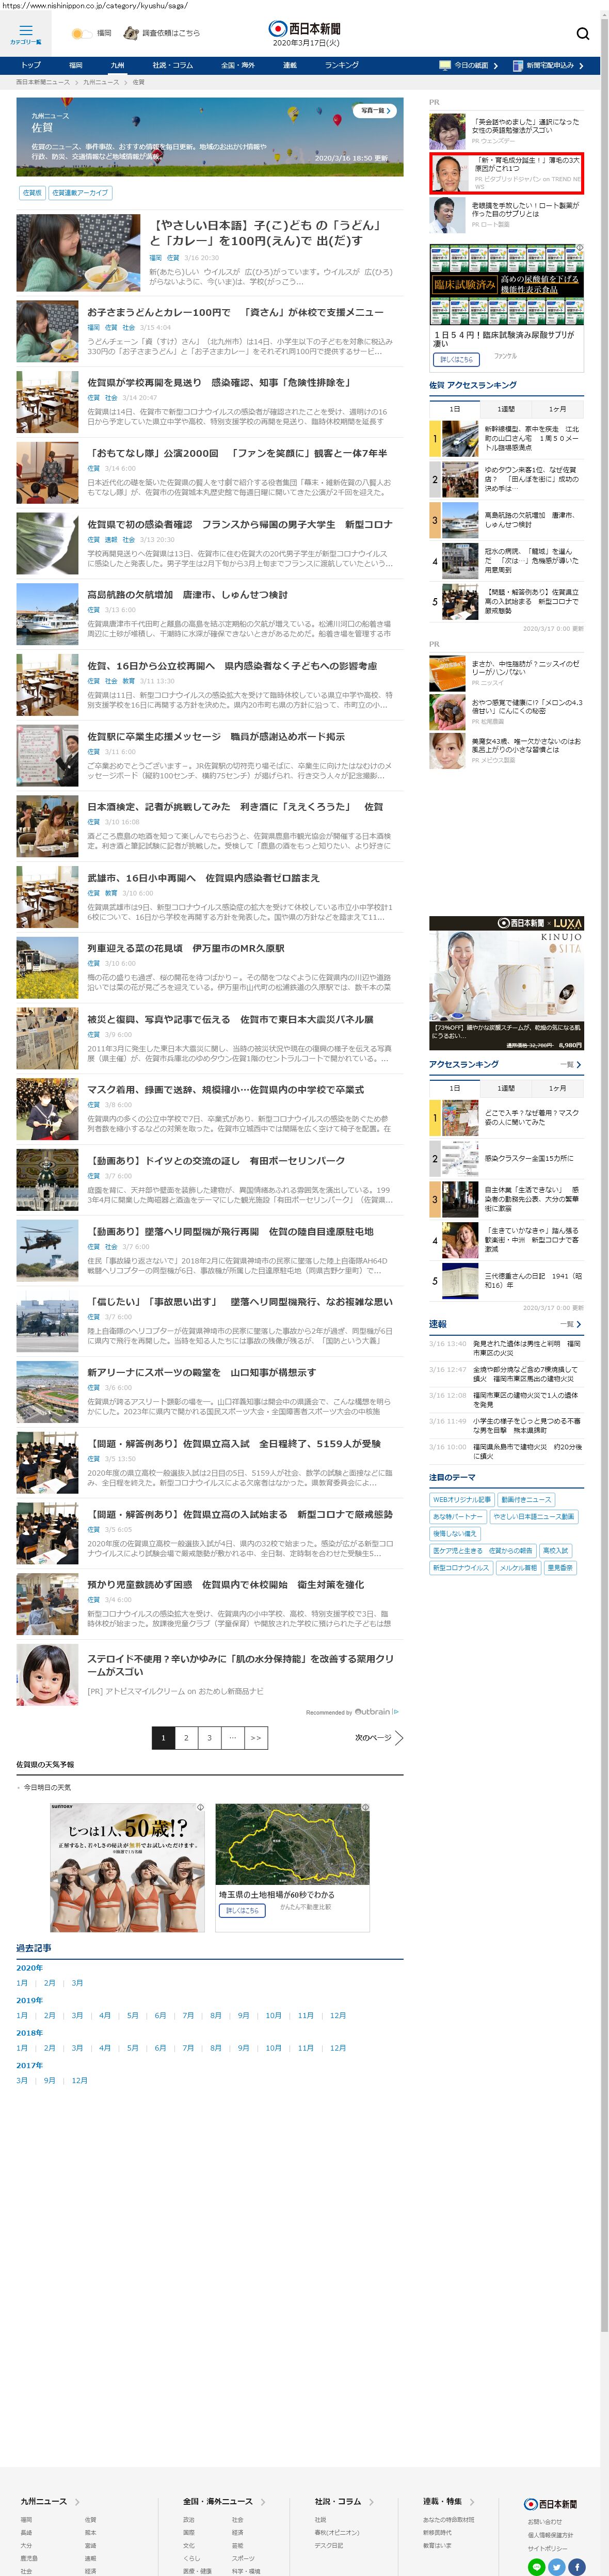Open rank 1 マスク article thumbnail in lower ranking
The width and height of the screenshot is (609, 2576).
(x=460, y=1117)
